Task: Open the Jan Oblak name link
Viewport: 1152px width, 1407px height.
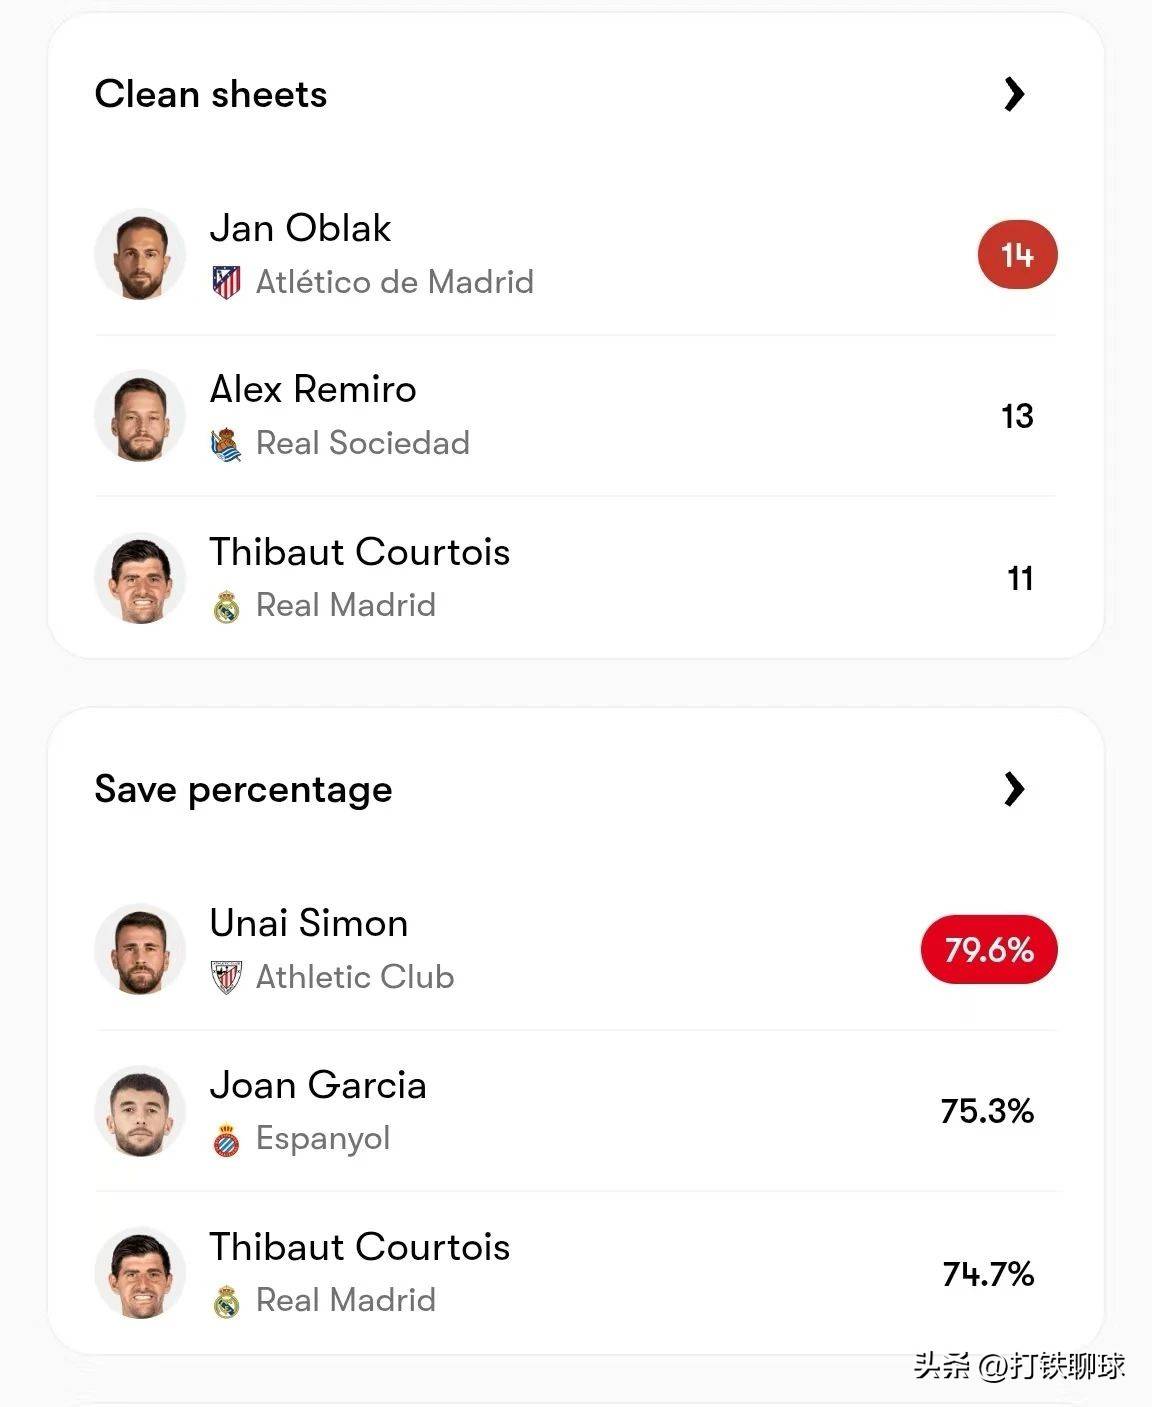Action: (300, 228)
